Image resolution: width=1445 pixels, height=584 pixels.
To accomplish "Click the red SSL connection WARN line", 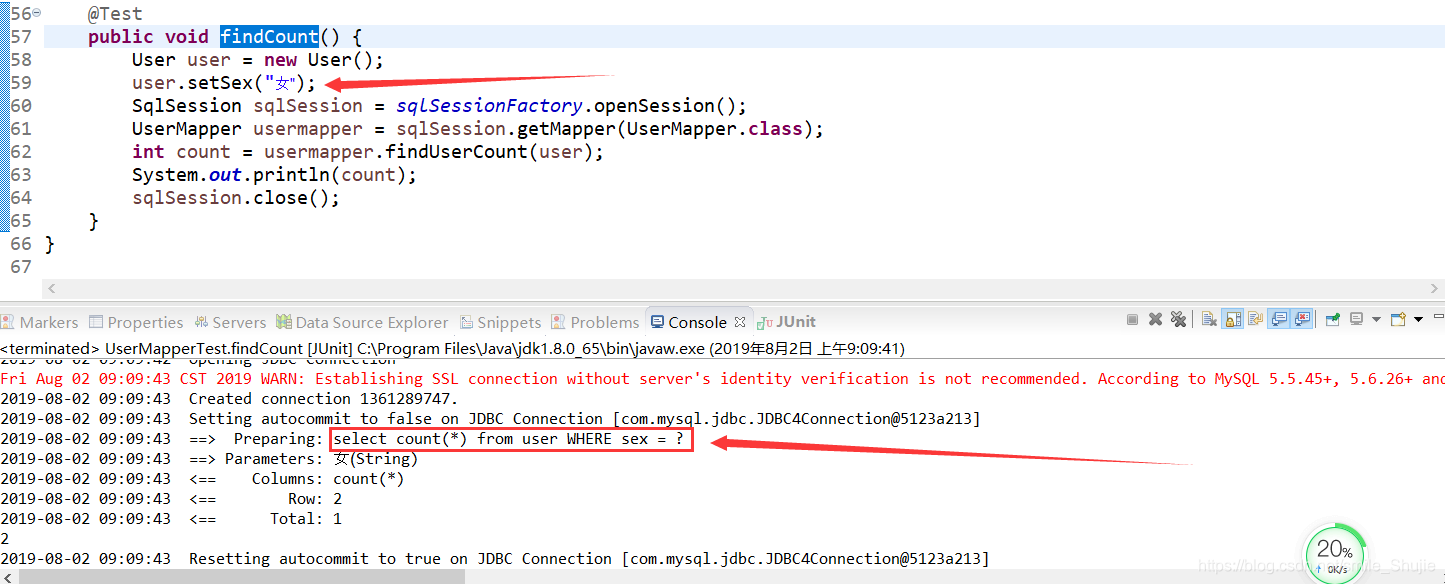I will point(722,379).
